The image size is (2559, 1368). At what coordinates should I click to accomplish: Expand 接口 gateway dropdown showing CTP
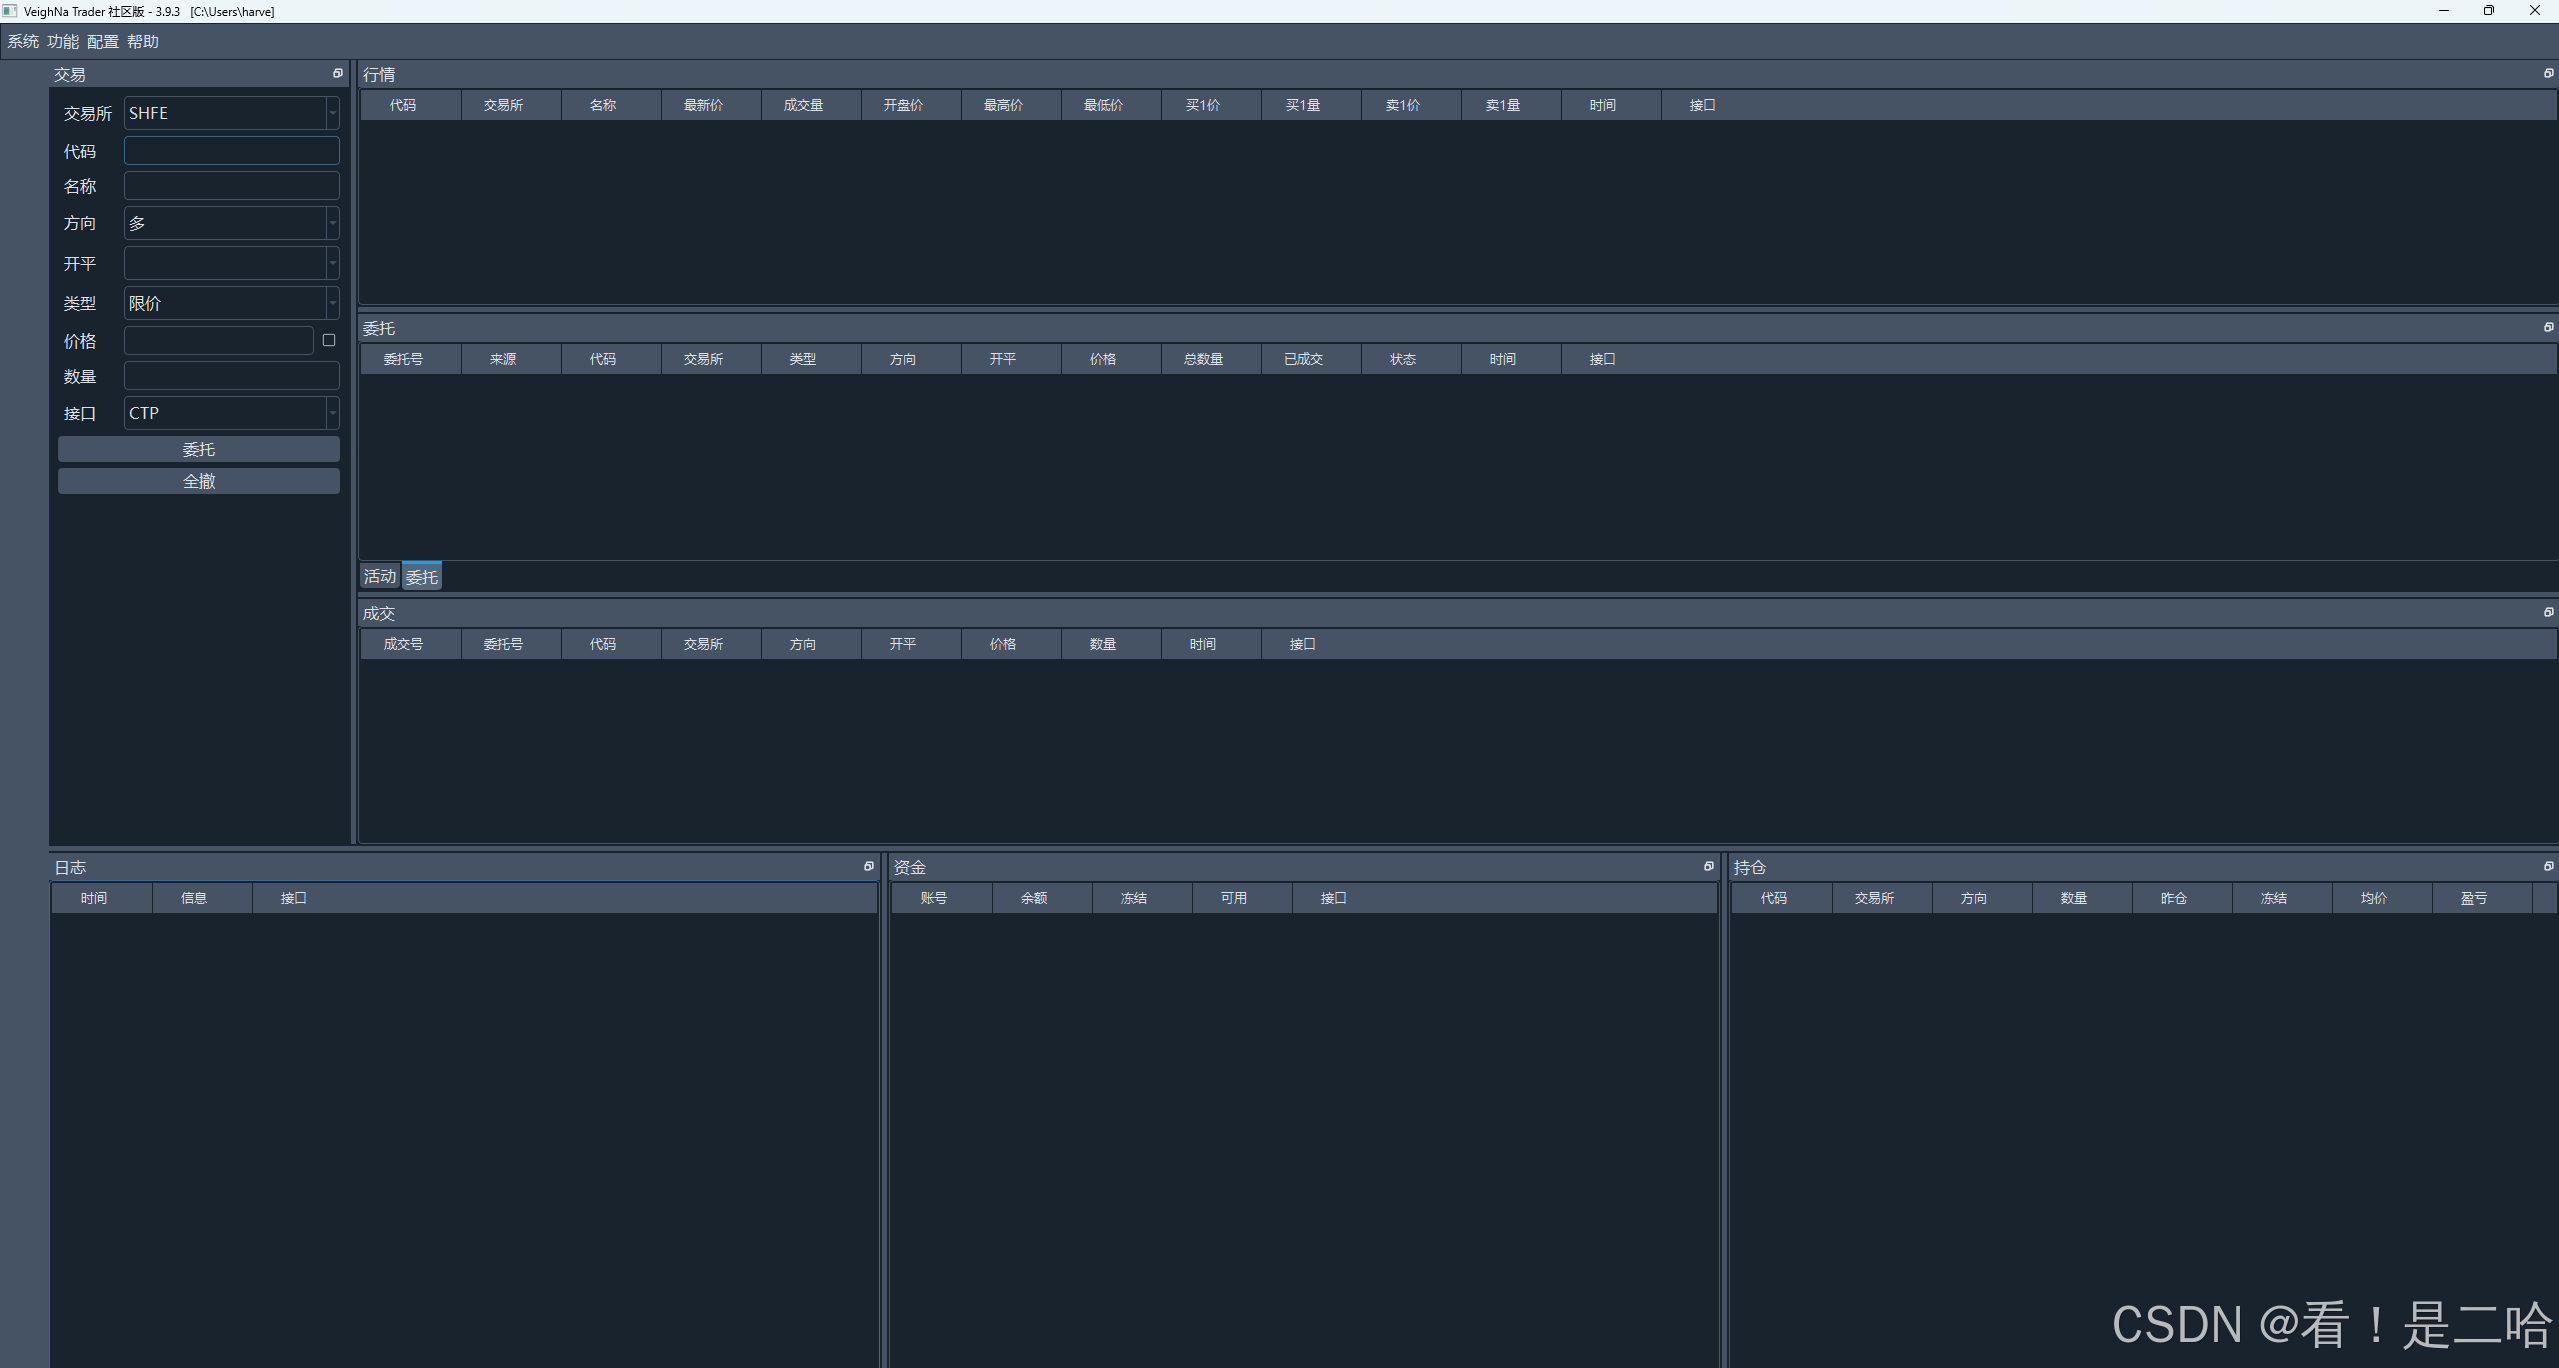[x=231, y=413]
